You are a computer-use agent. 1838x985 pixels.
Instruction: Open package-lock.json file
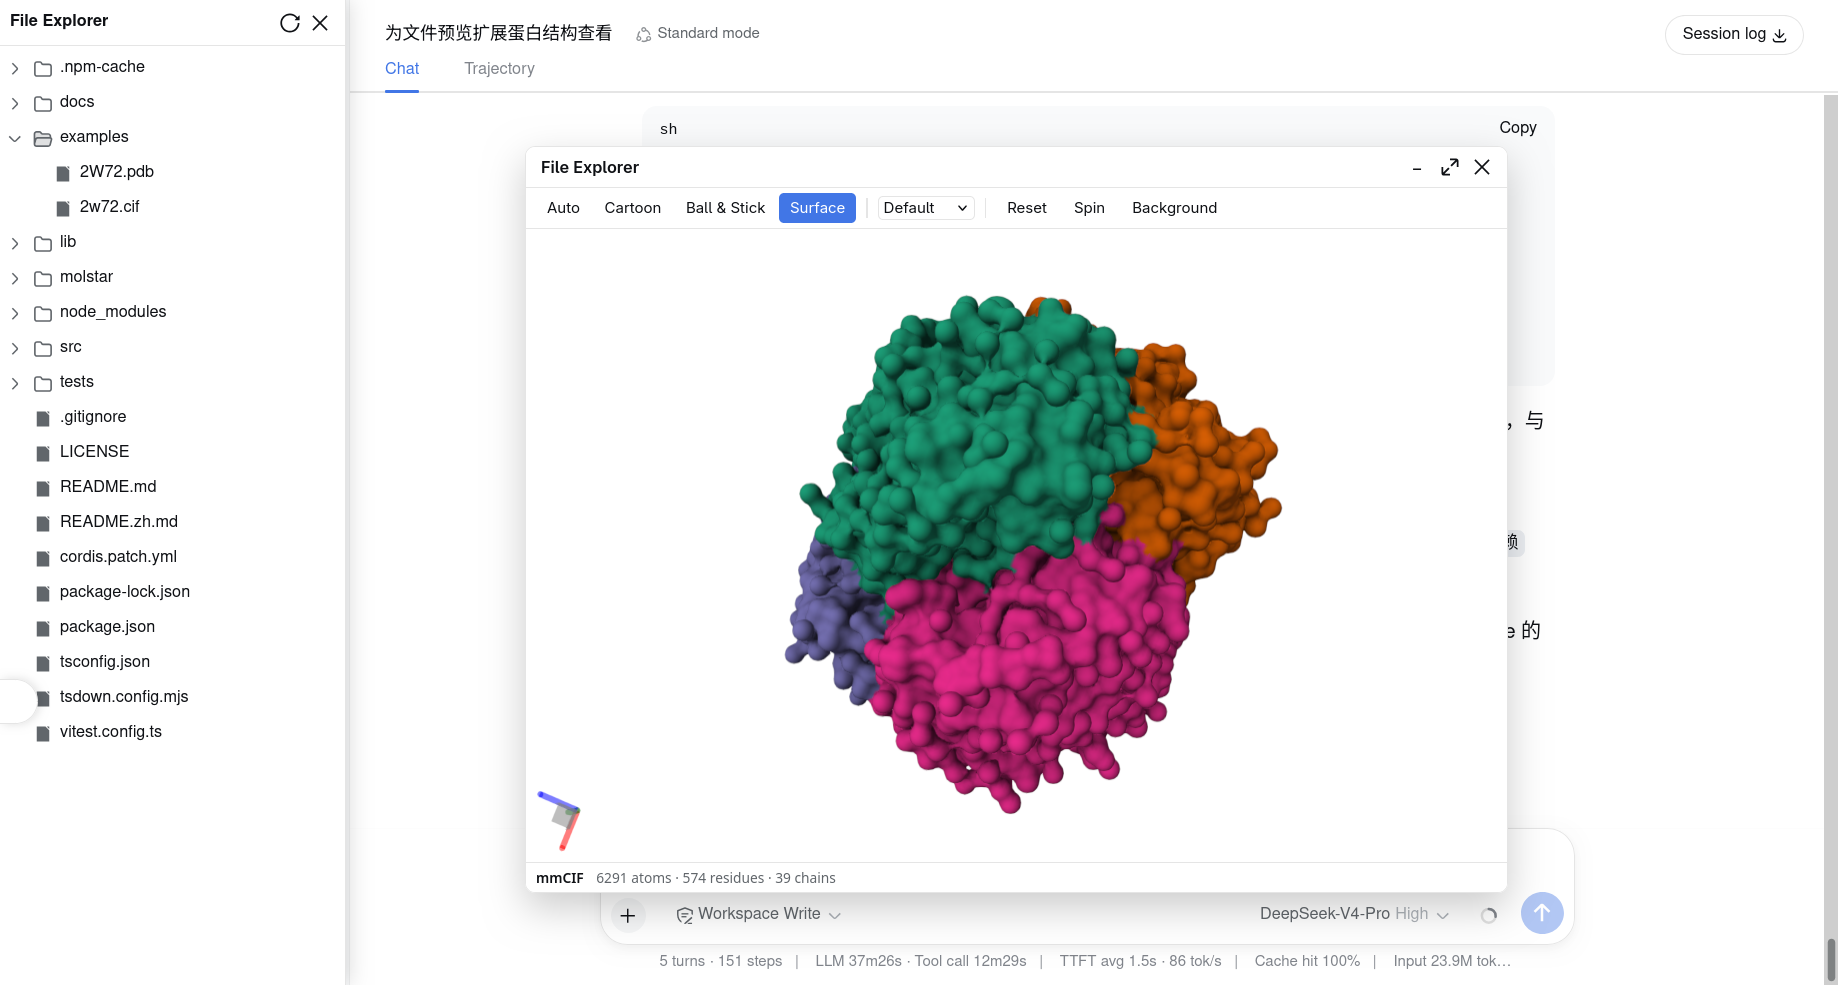coord(125,592)
